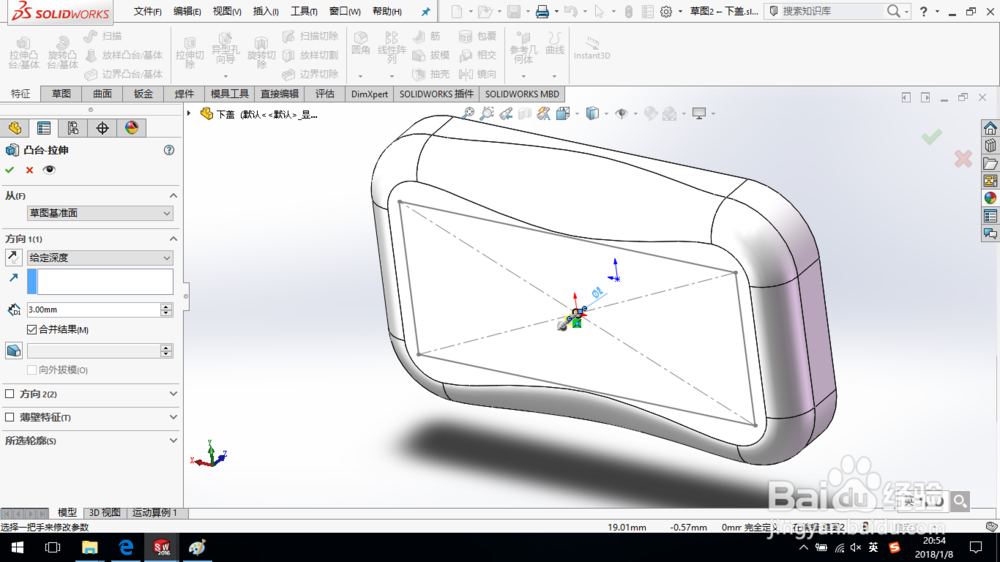Confirm feature with corner green checkmark
1000x562 pixels.
click(x=932, y=136)
